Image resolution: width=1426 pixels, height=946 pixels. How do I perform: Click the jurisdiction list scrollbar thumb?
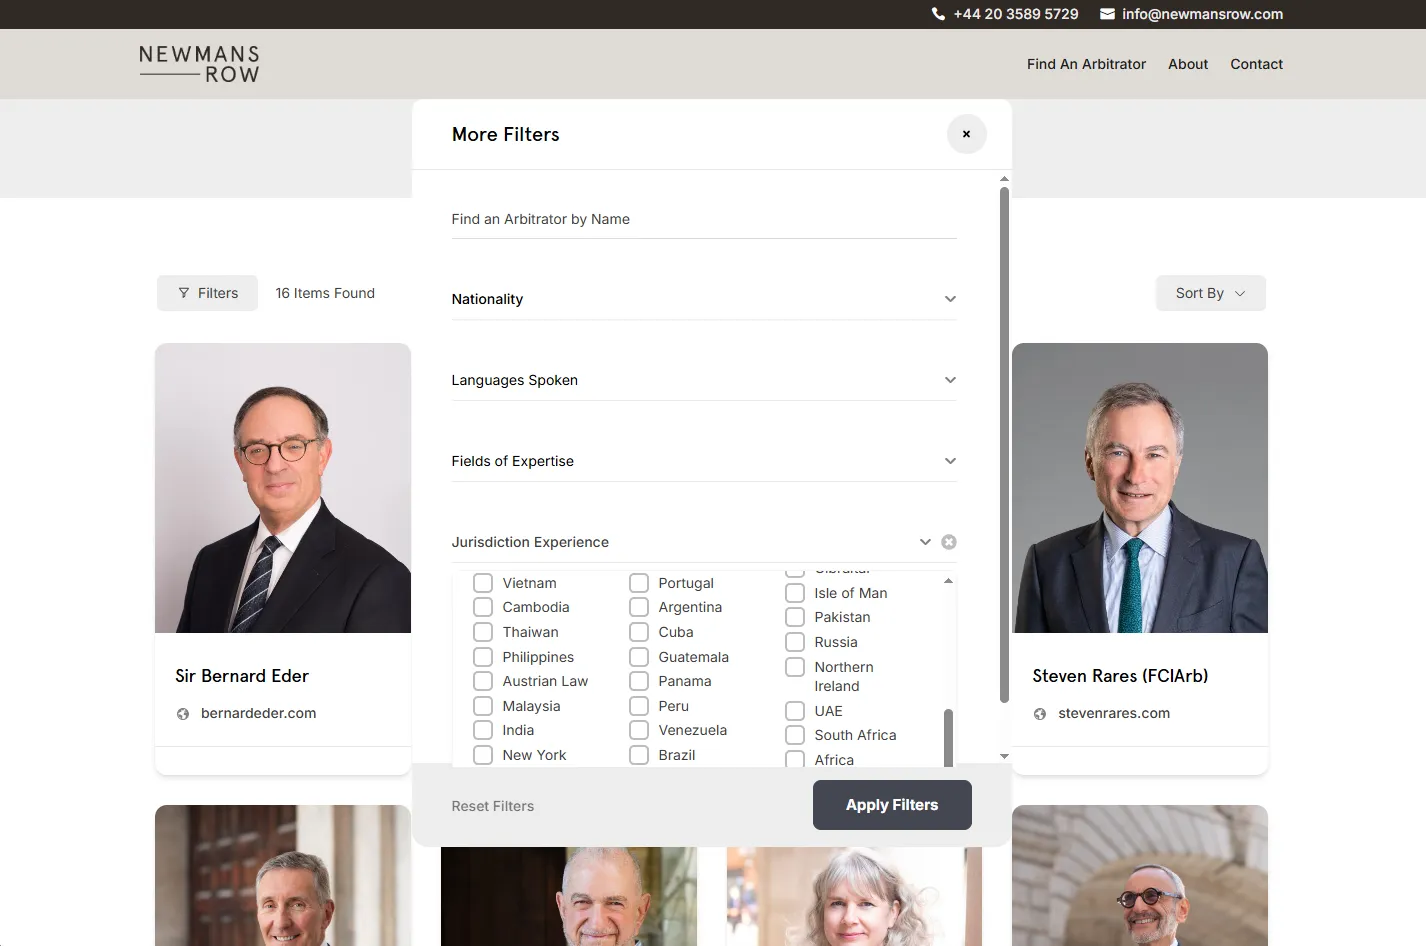pyautogui.click(x=948, y=738)
